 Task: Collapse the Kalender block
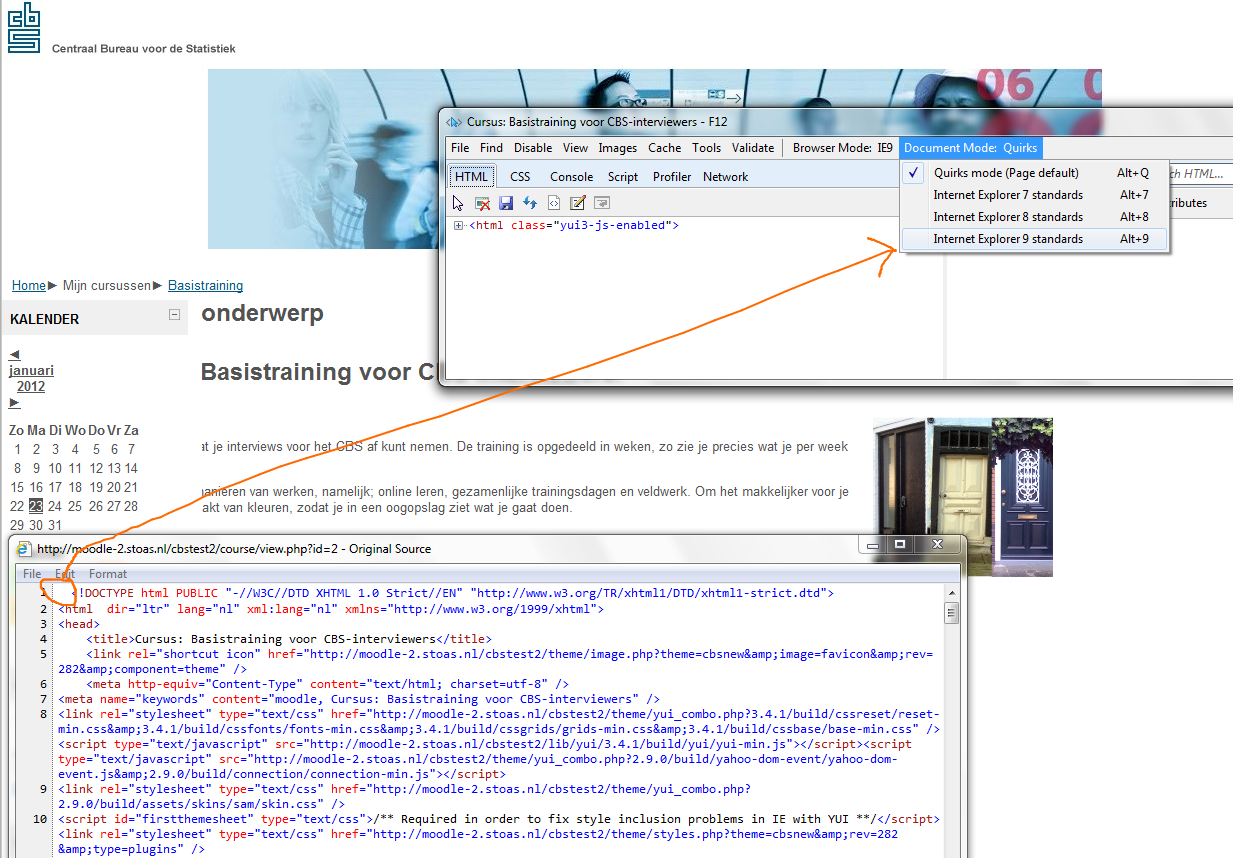coord(174,314)
